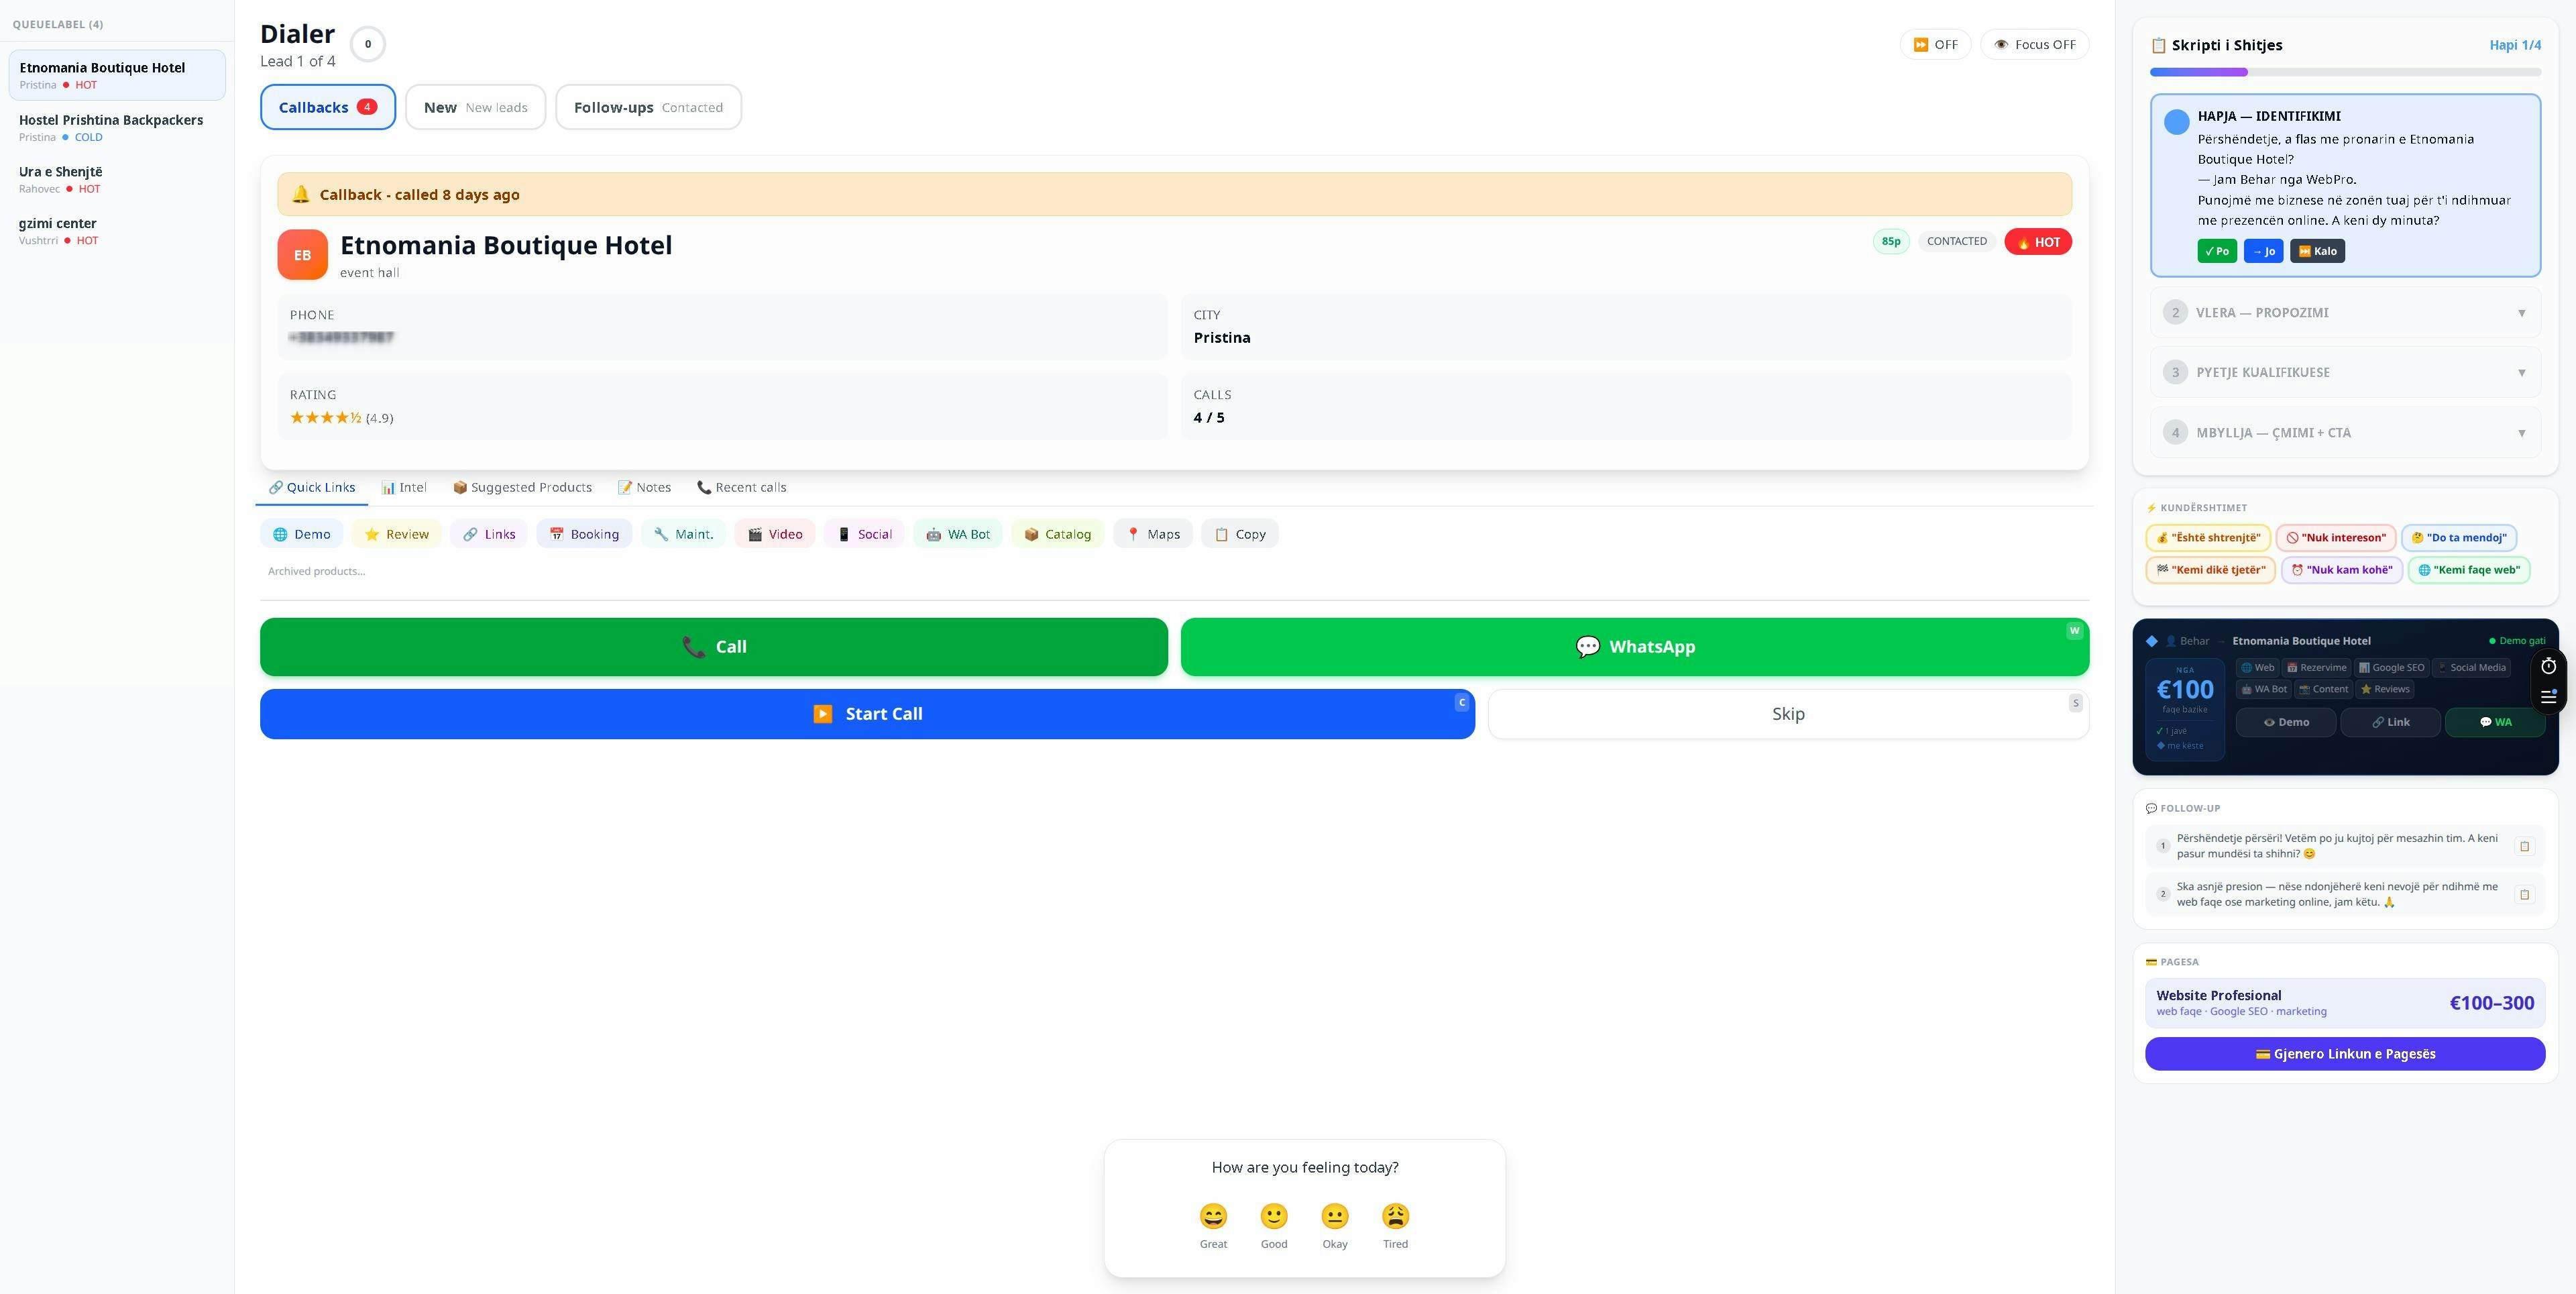Viewport: 2576px width, 1294px height.
Task: Switch to the New leads tab
Action: pyautogui.click(x=475, y=107)
